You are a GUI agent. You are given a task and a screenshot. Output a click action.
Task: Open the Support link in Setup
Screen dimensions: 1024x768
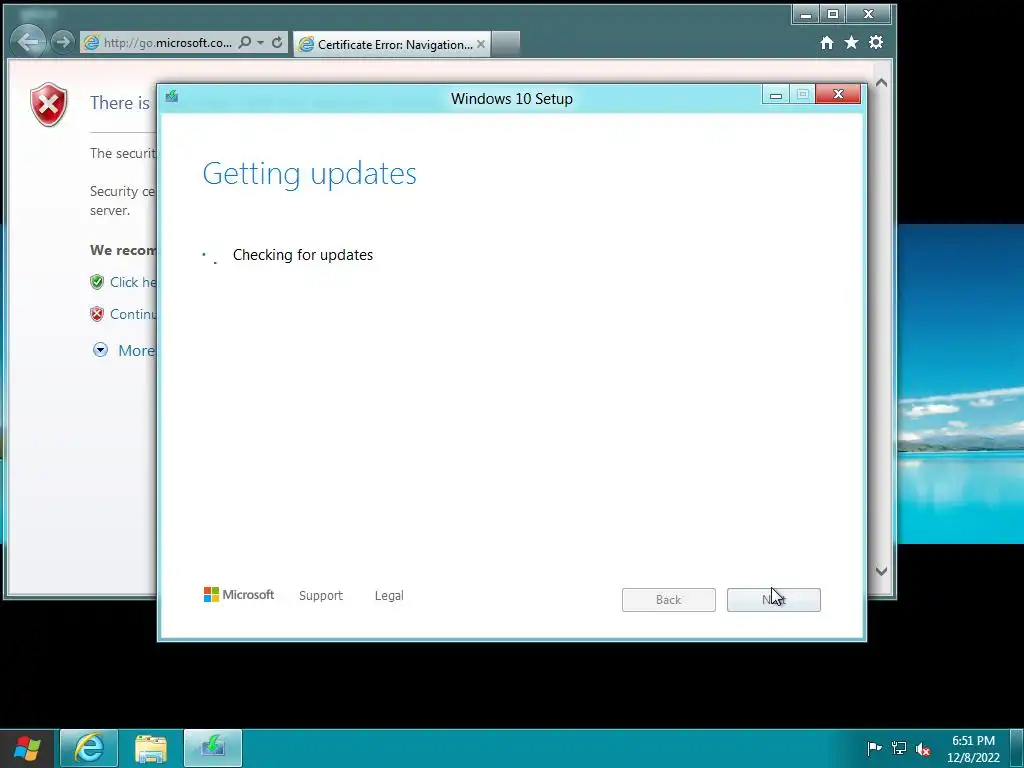(321, 596)
